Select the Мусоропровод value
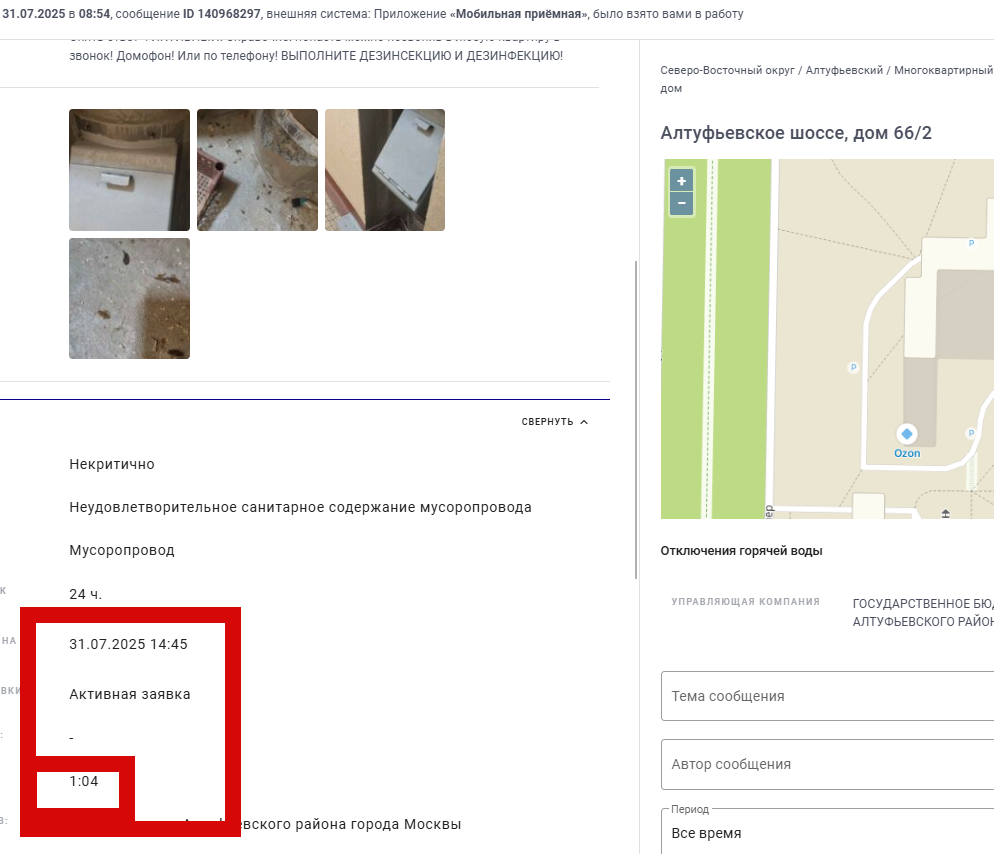The width and height of the screenshot is (994, 854). coord(122,550)
